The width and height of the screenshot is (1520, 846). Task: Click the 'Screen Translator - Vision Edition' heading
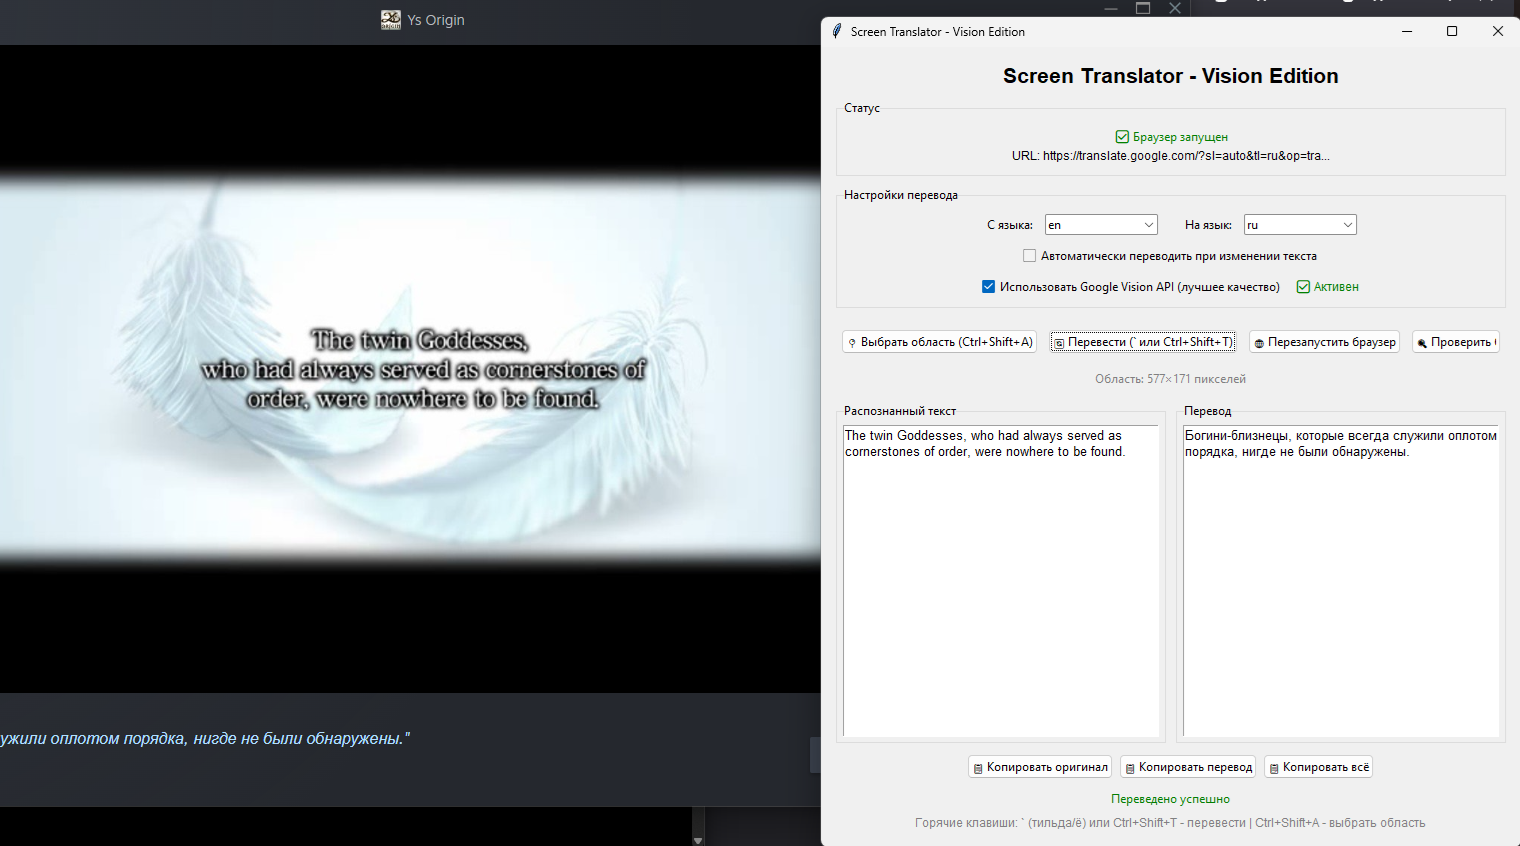[1170, 76]
